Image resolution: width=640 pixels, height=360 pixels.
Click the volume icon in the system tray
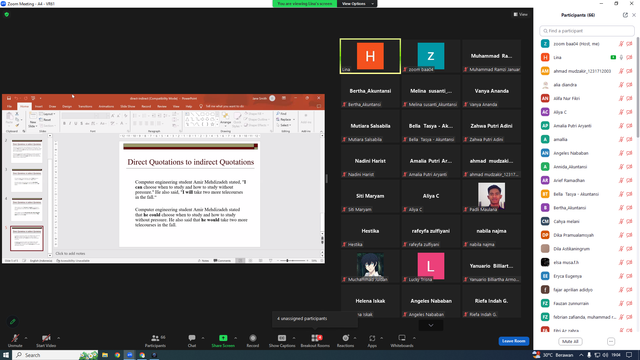point(605,355)
